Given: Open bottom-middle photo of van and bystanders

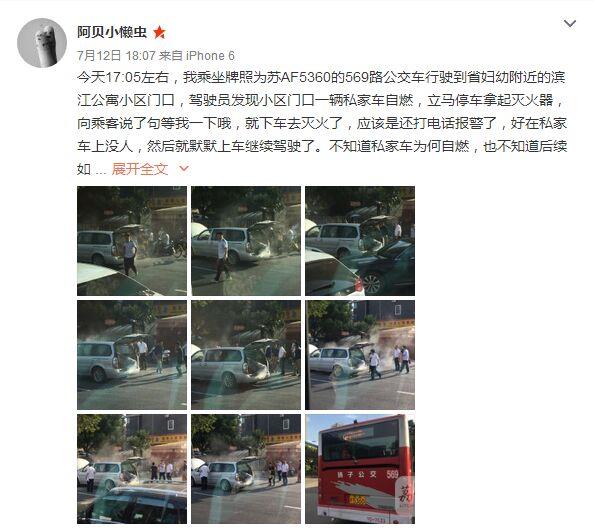Looking at the screenshot, I should pyautogui.click(x=246, y=469).
